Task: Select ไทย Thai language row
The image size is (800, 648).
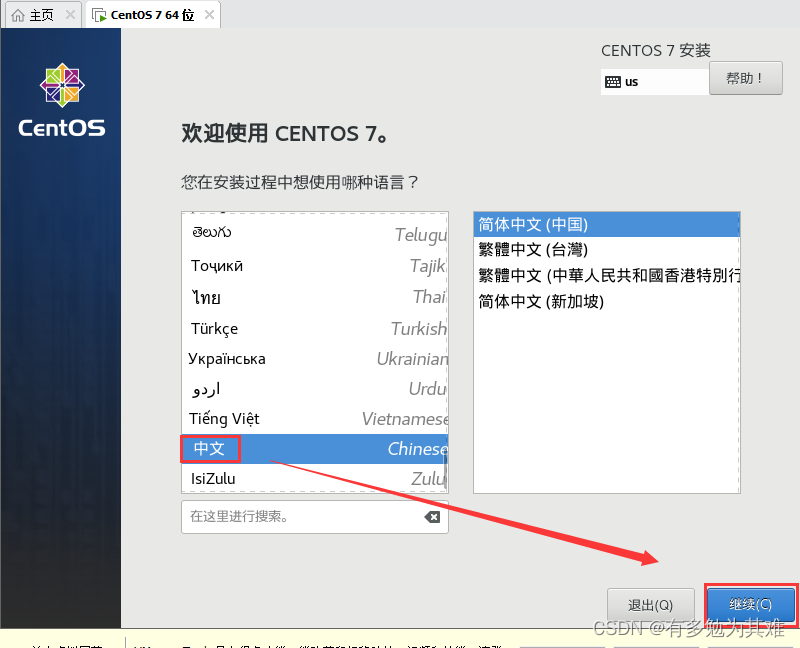Action: (314, 297)
